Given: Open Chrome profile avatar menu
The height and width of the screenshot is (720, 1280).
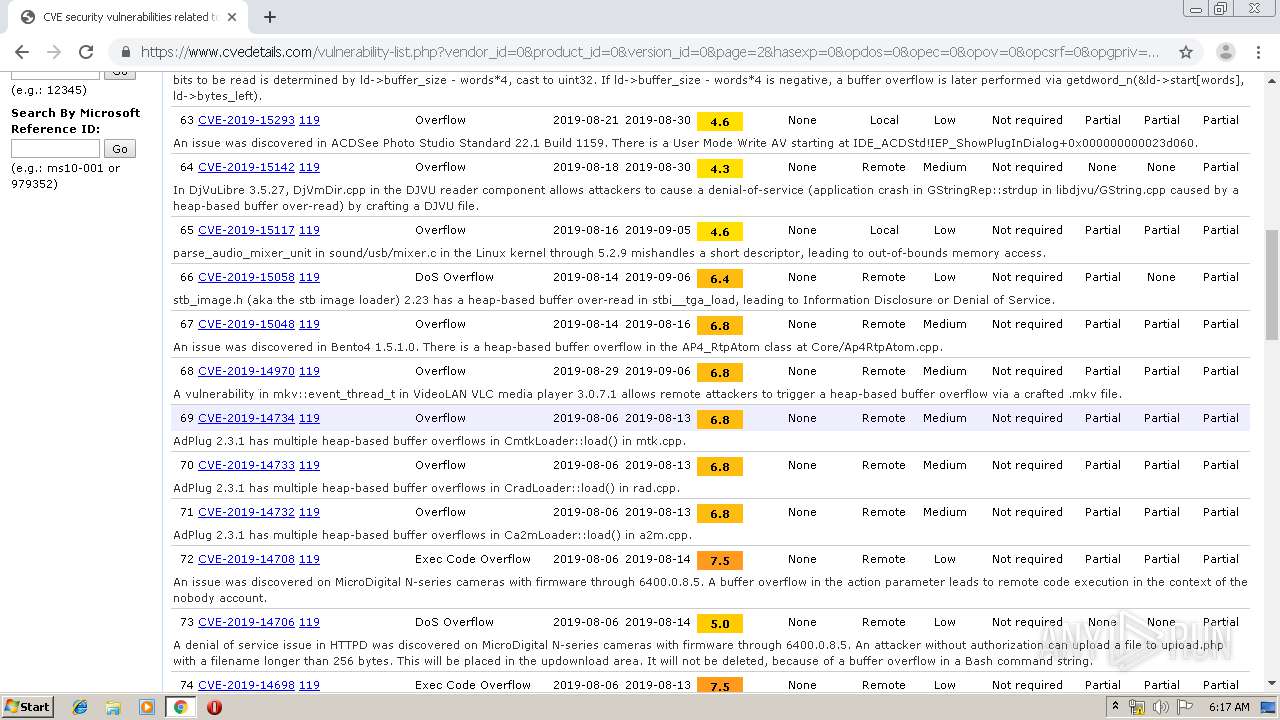Looking at the screenshot, I should [x=1225, y=52].
